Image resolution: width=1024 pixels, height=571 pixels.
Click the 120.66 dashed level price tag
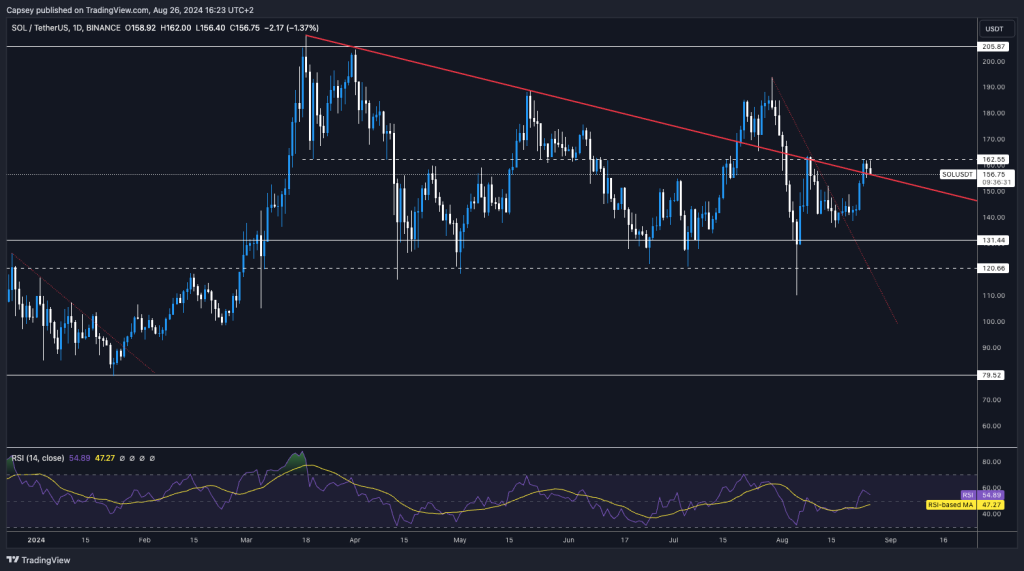click(x=993, y=268)
